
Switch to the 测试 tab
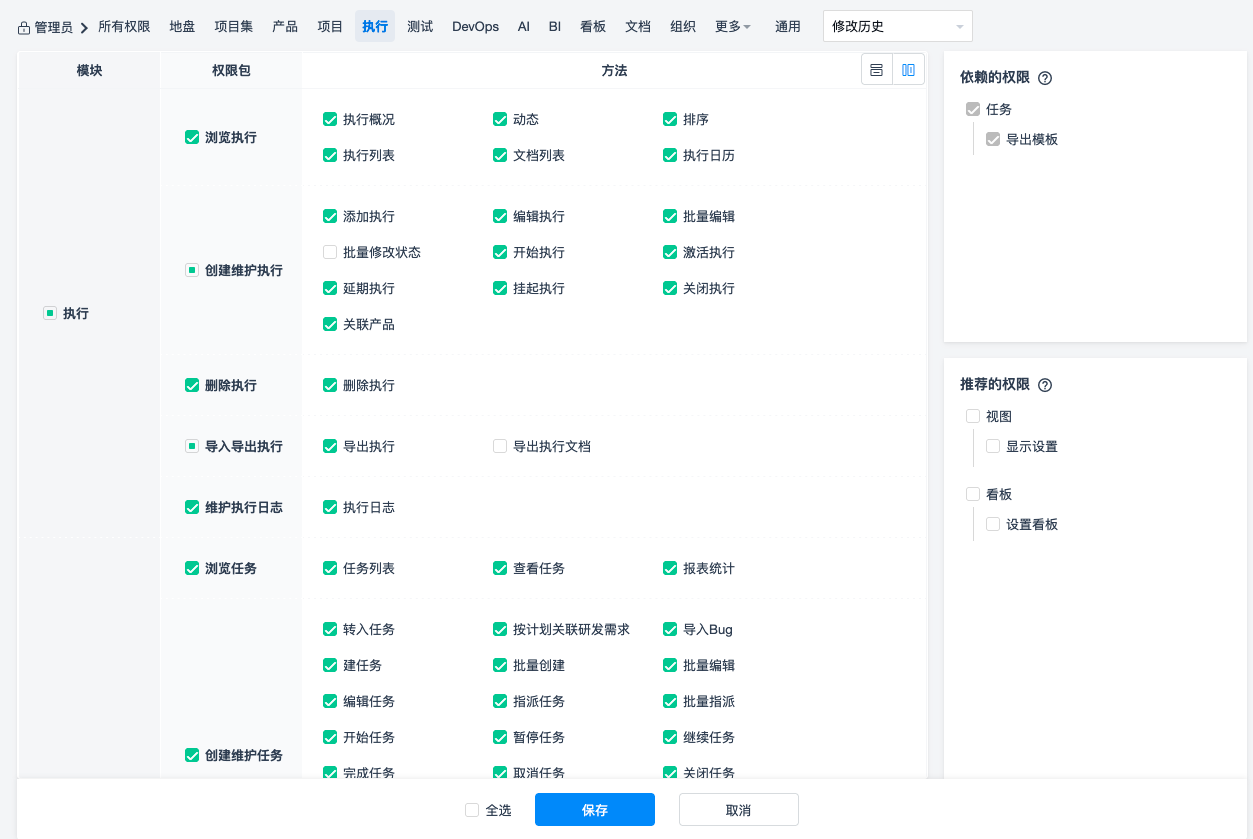420,26
